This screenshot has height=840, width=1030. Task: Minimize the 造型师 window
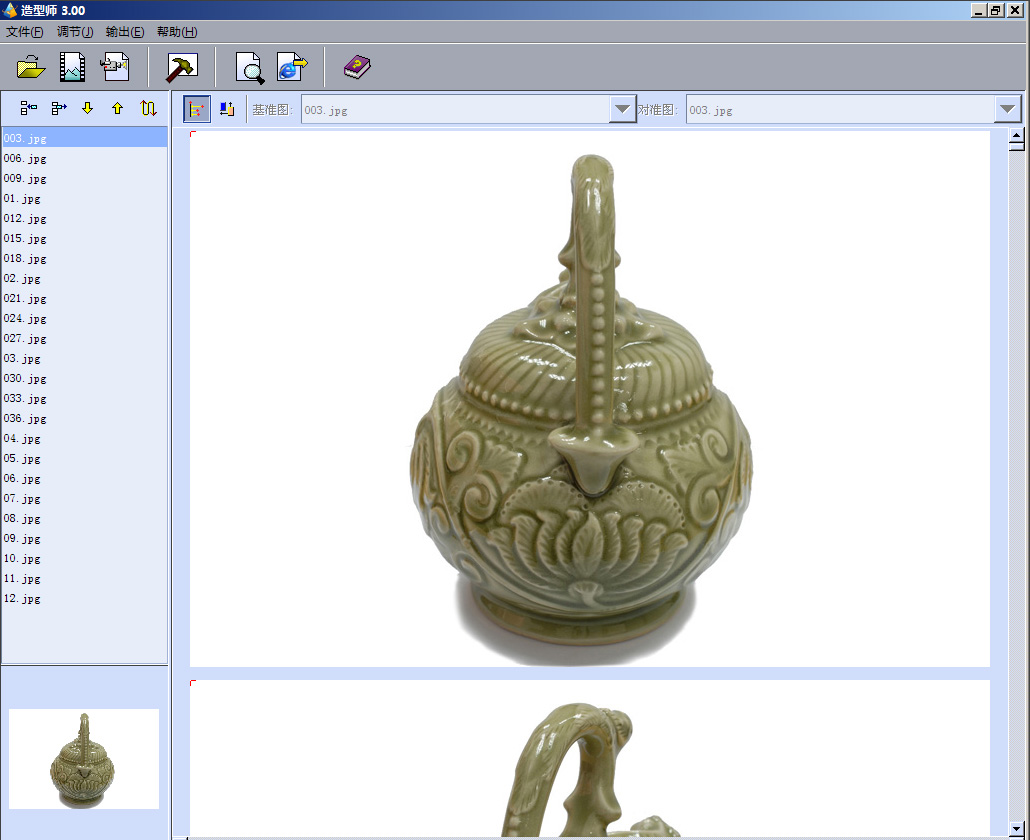pos(979,10)
